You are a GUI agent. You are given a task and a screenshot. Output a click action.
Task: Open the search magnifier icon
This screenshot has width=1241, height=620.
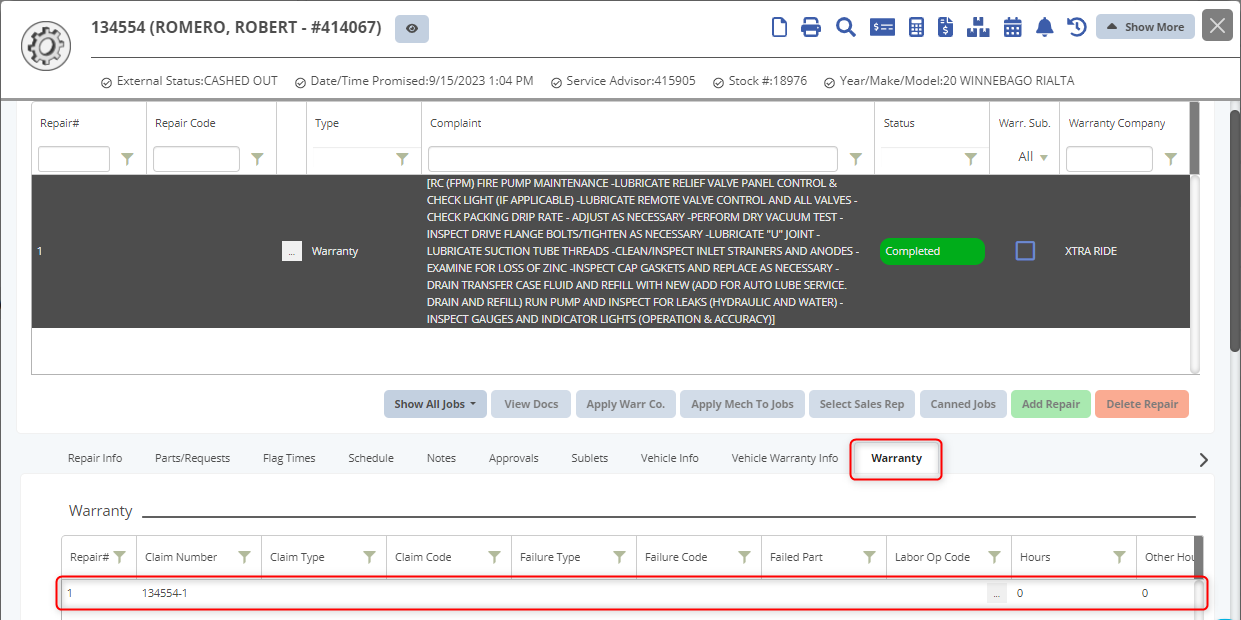[846, 27]
